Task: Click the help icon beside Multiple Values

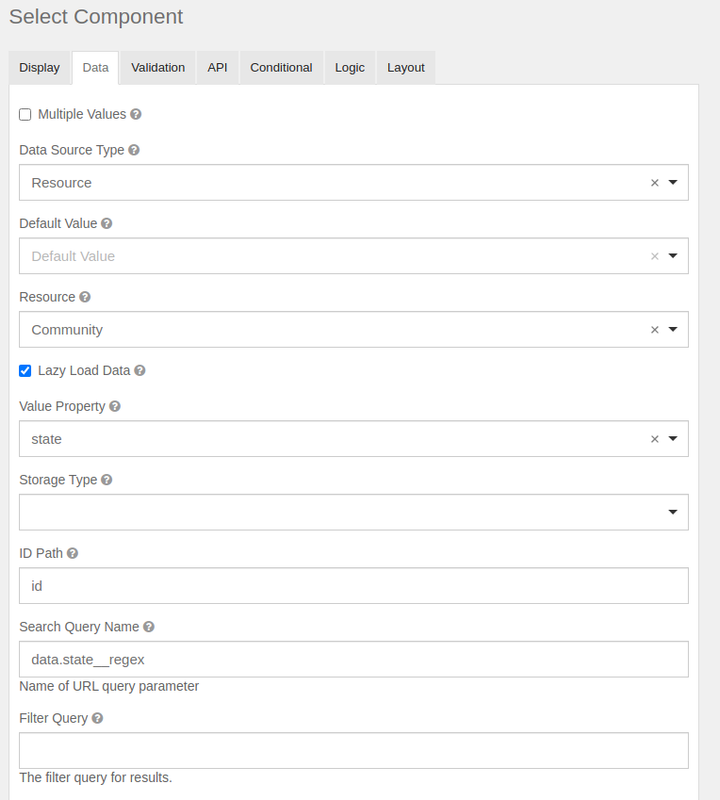Action: pos(136,114)
